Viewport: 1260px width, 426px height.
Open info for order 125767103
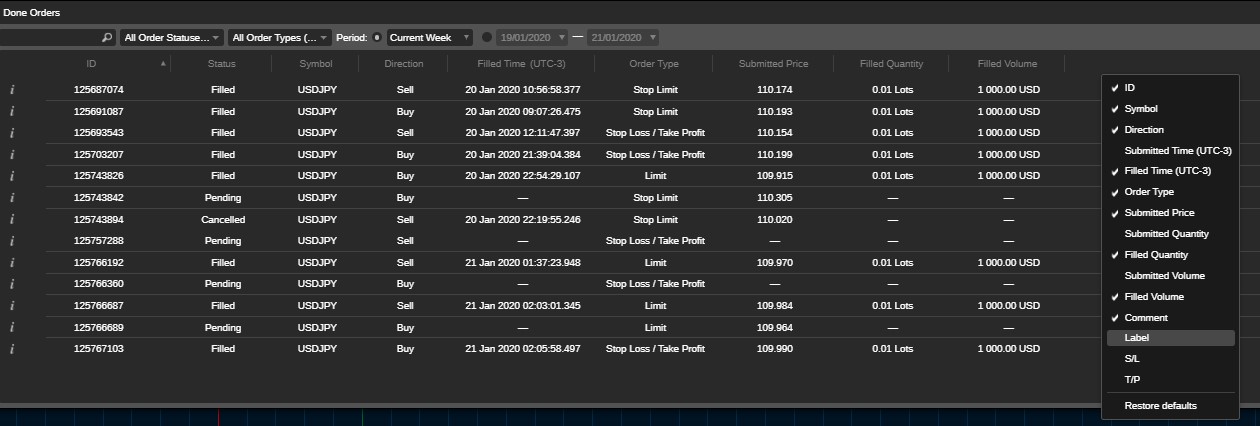[x=12, y=349]
